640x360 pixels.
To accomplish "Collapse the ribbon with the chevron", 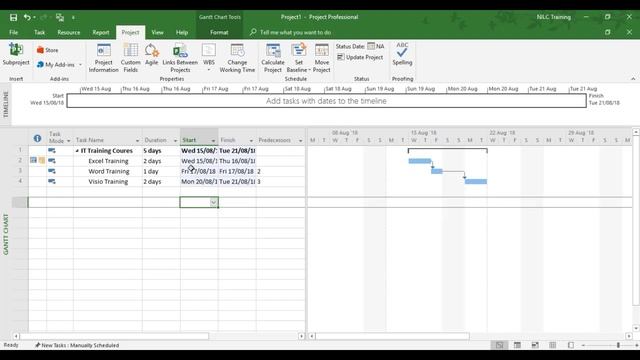I will 633,79.
